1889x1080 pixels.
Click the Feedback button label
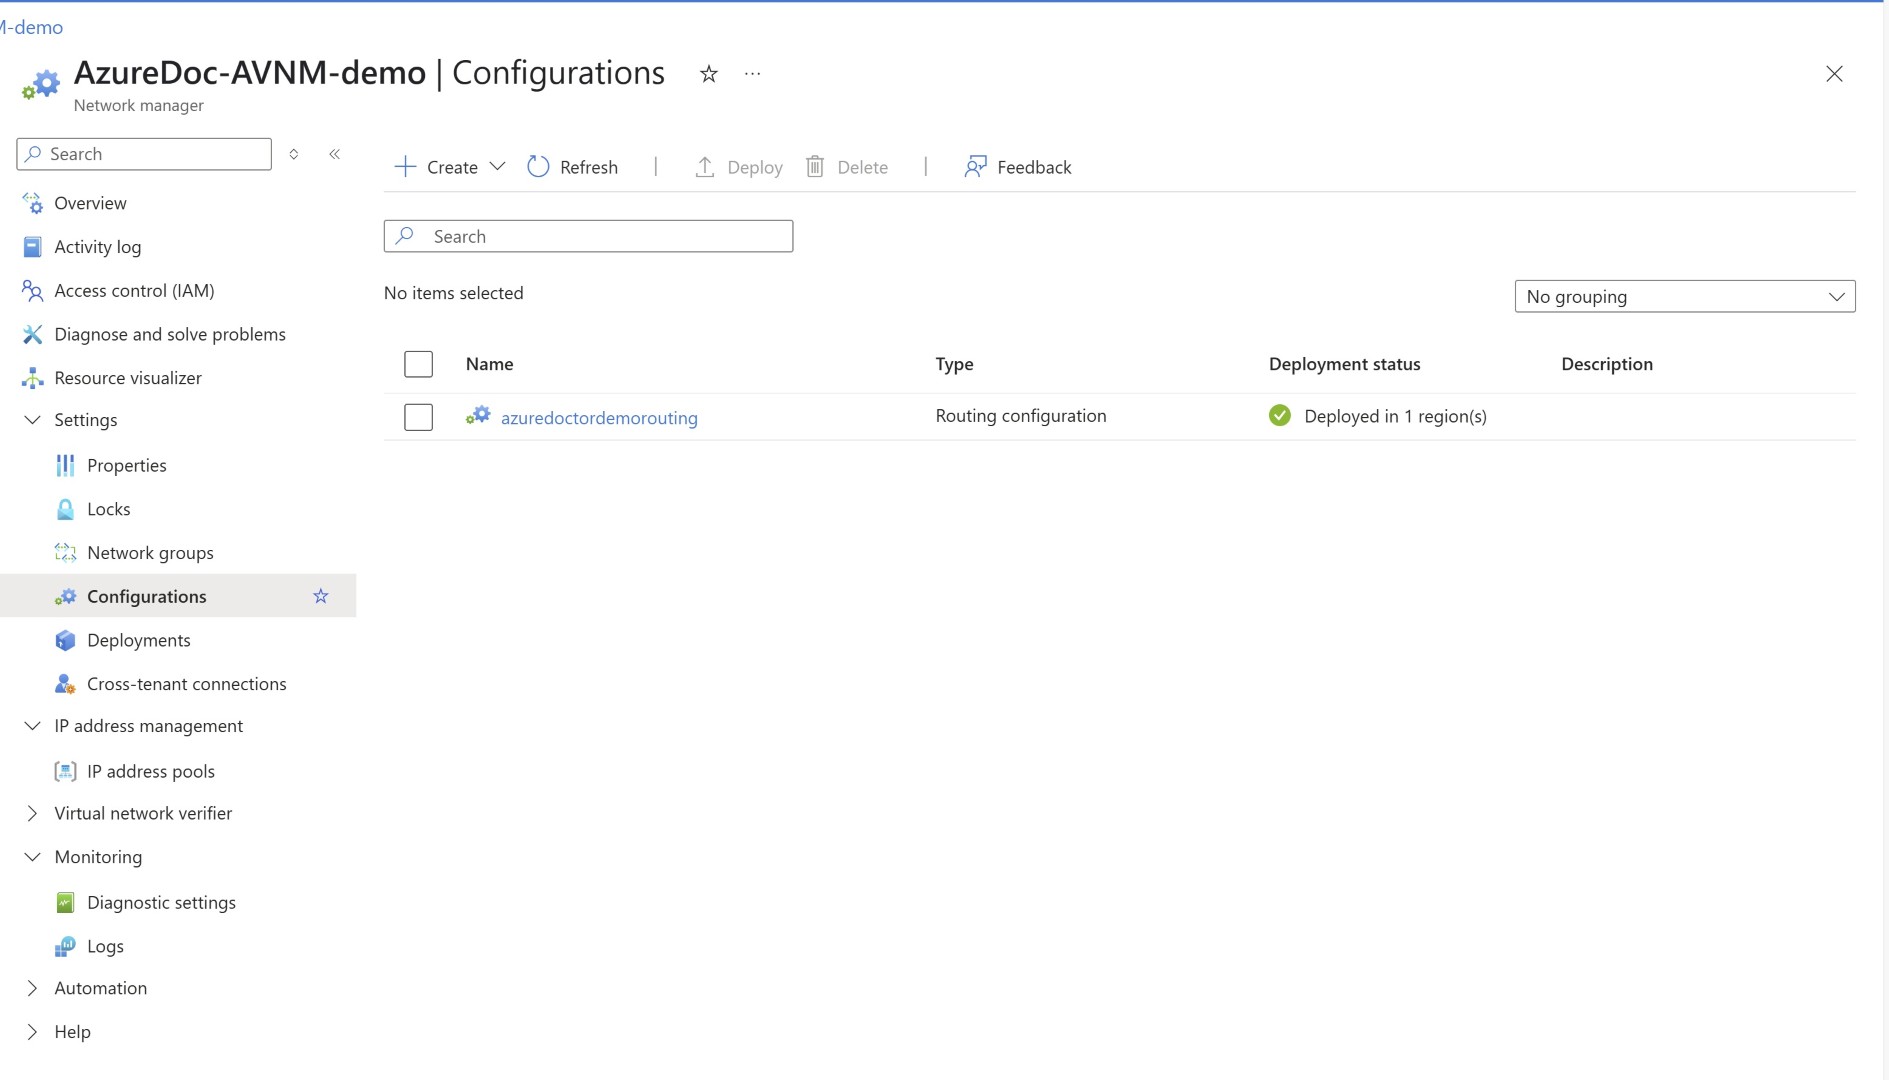click(x=1034, y=167)
